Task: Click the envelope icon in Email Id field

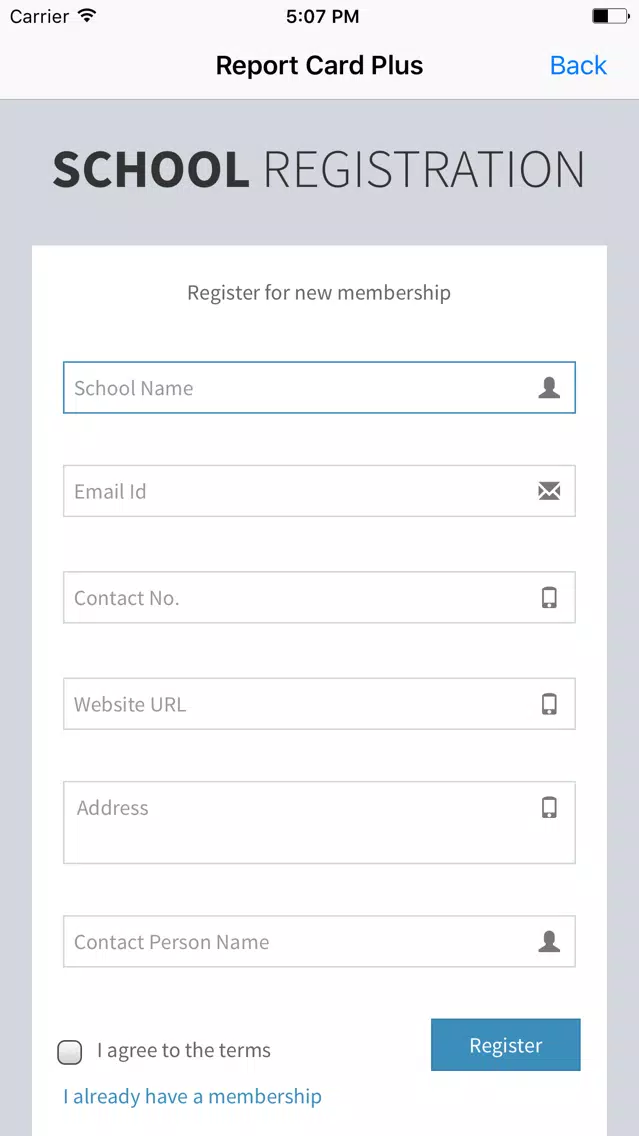Action: click(x=549, y=491)
